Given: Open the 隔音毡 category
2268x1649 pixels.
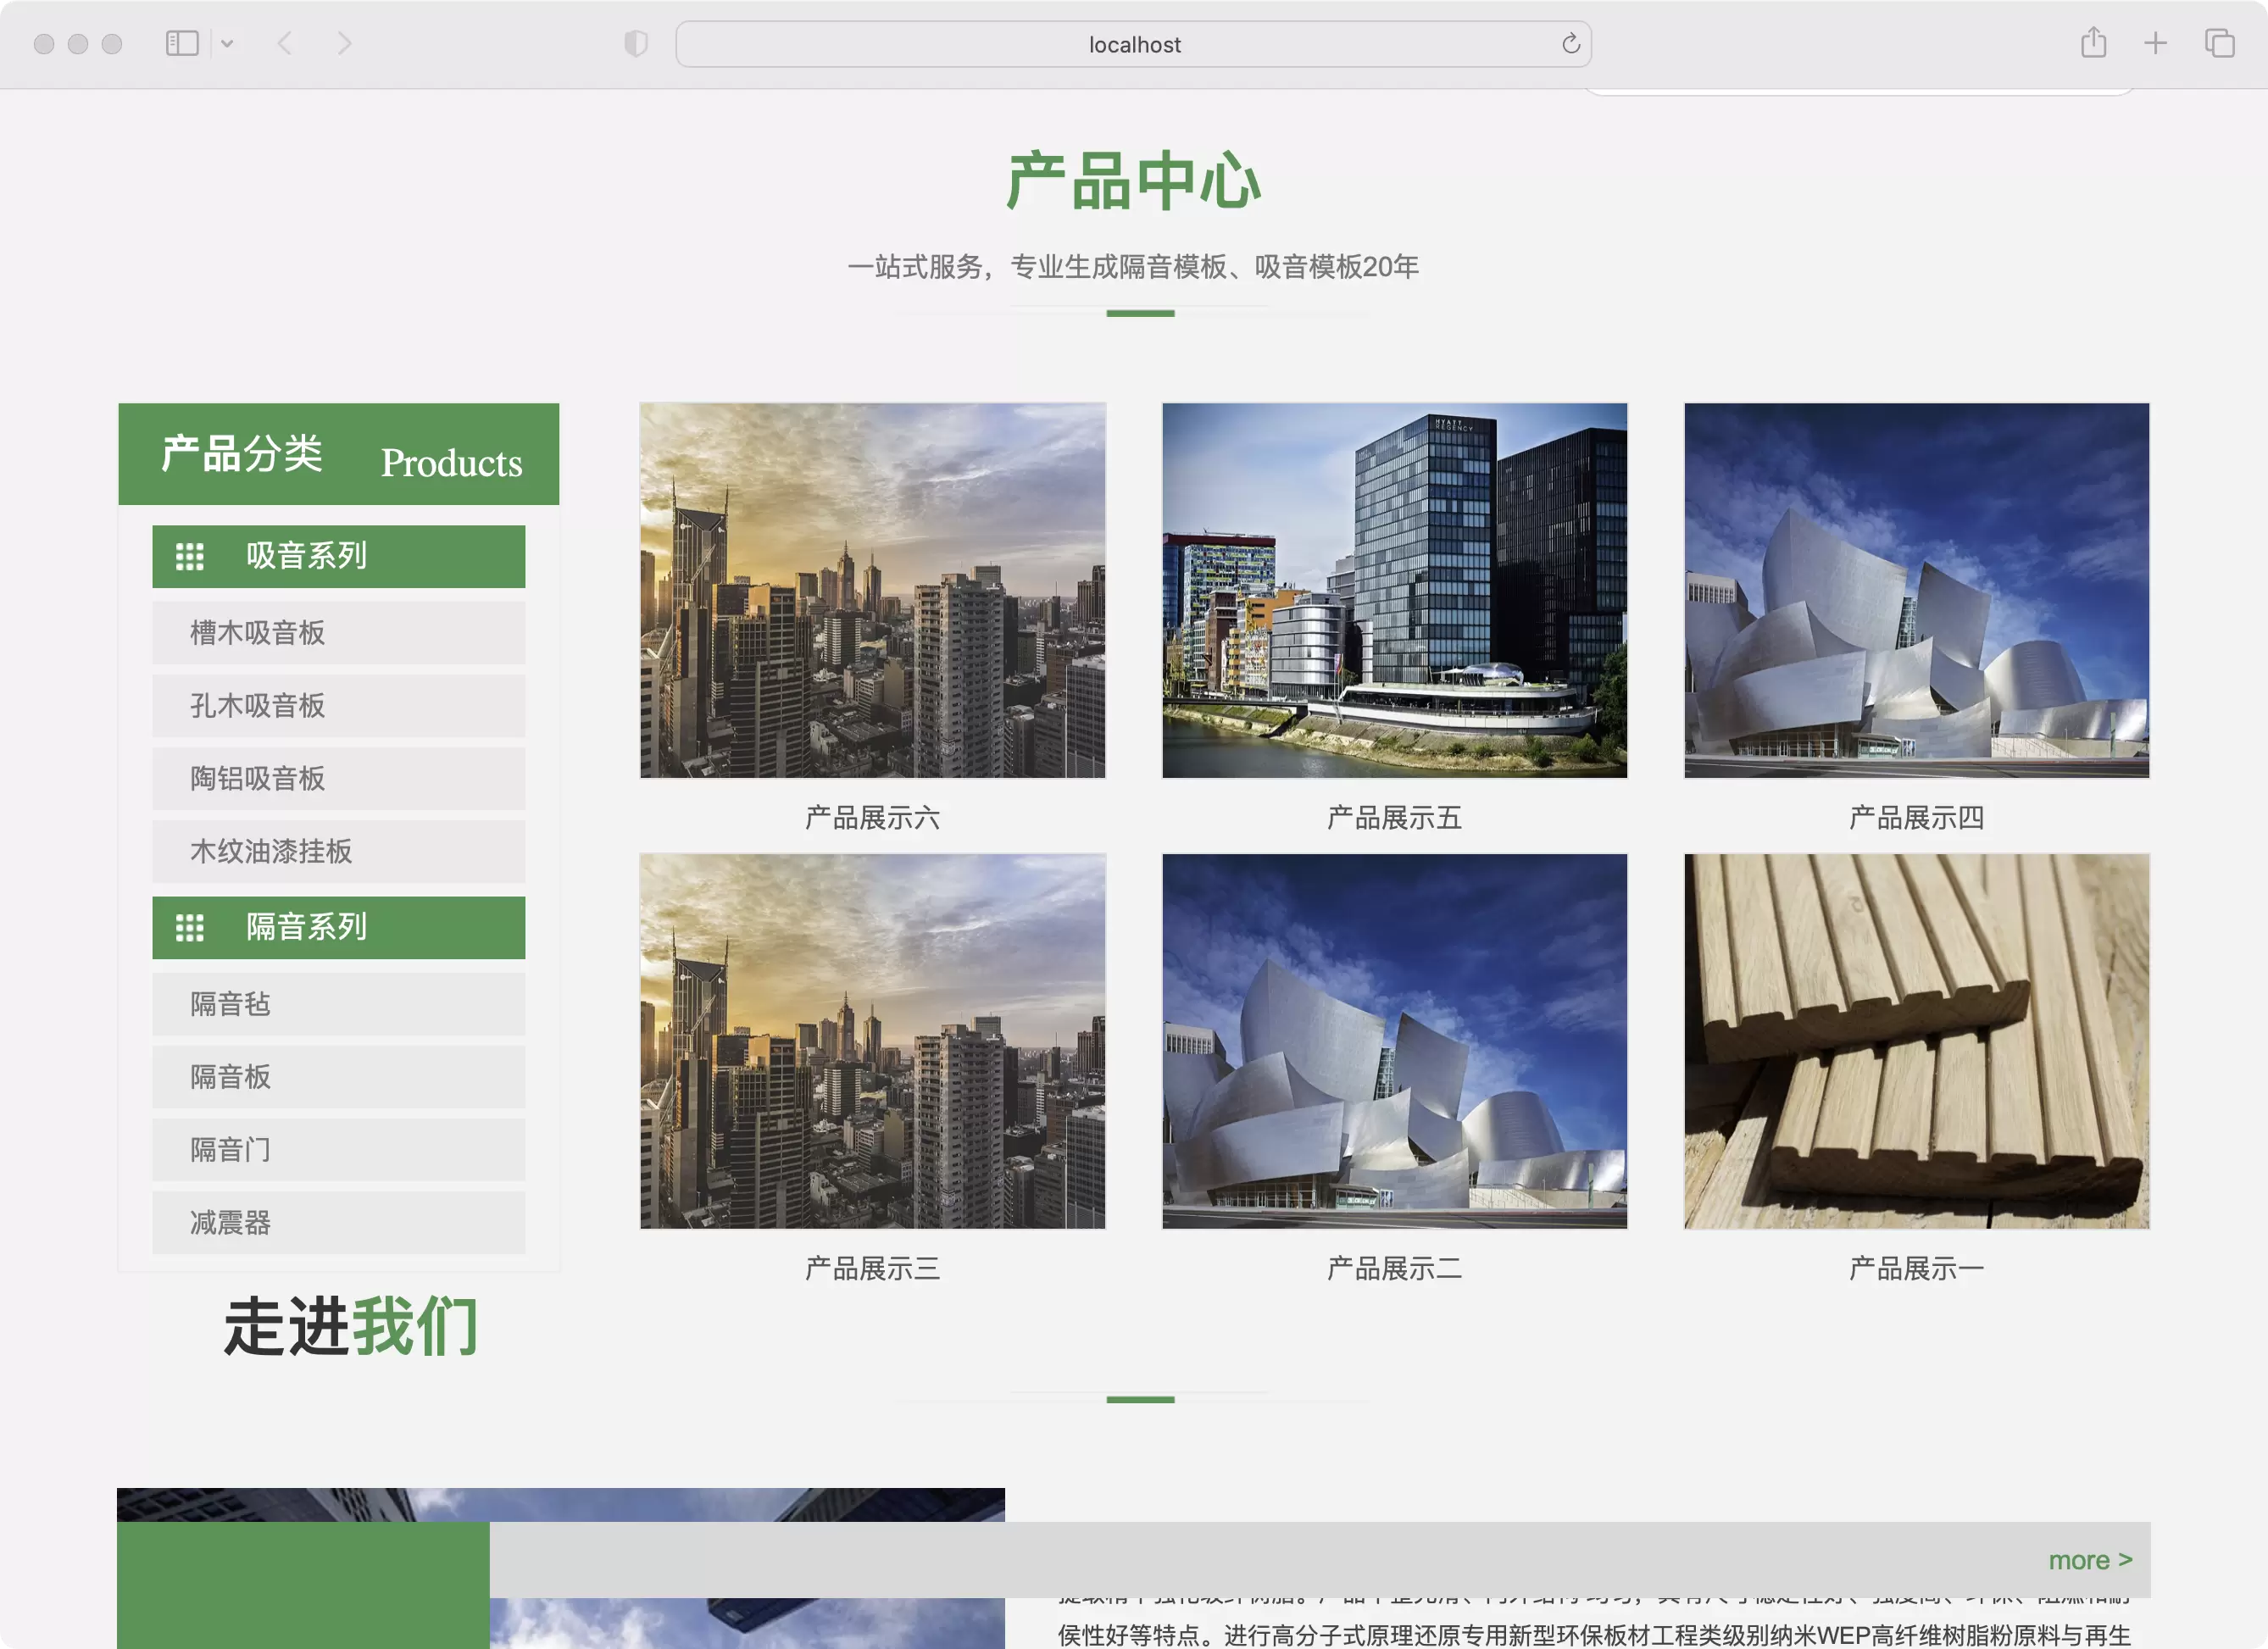Looking at the screenshot, I should [x=338, y=1004].
